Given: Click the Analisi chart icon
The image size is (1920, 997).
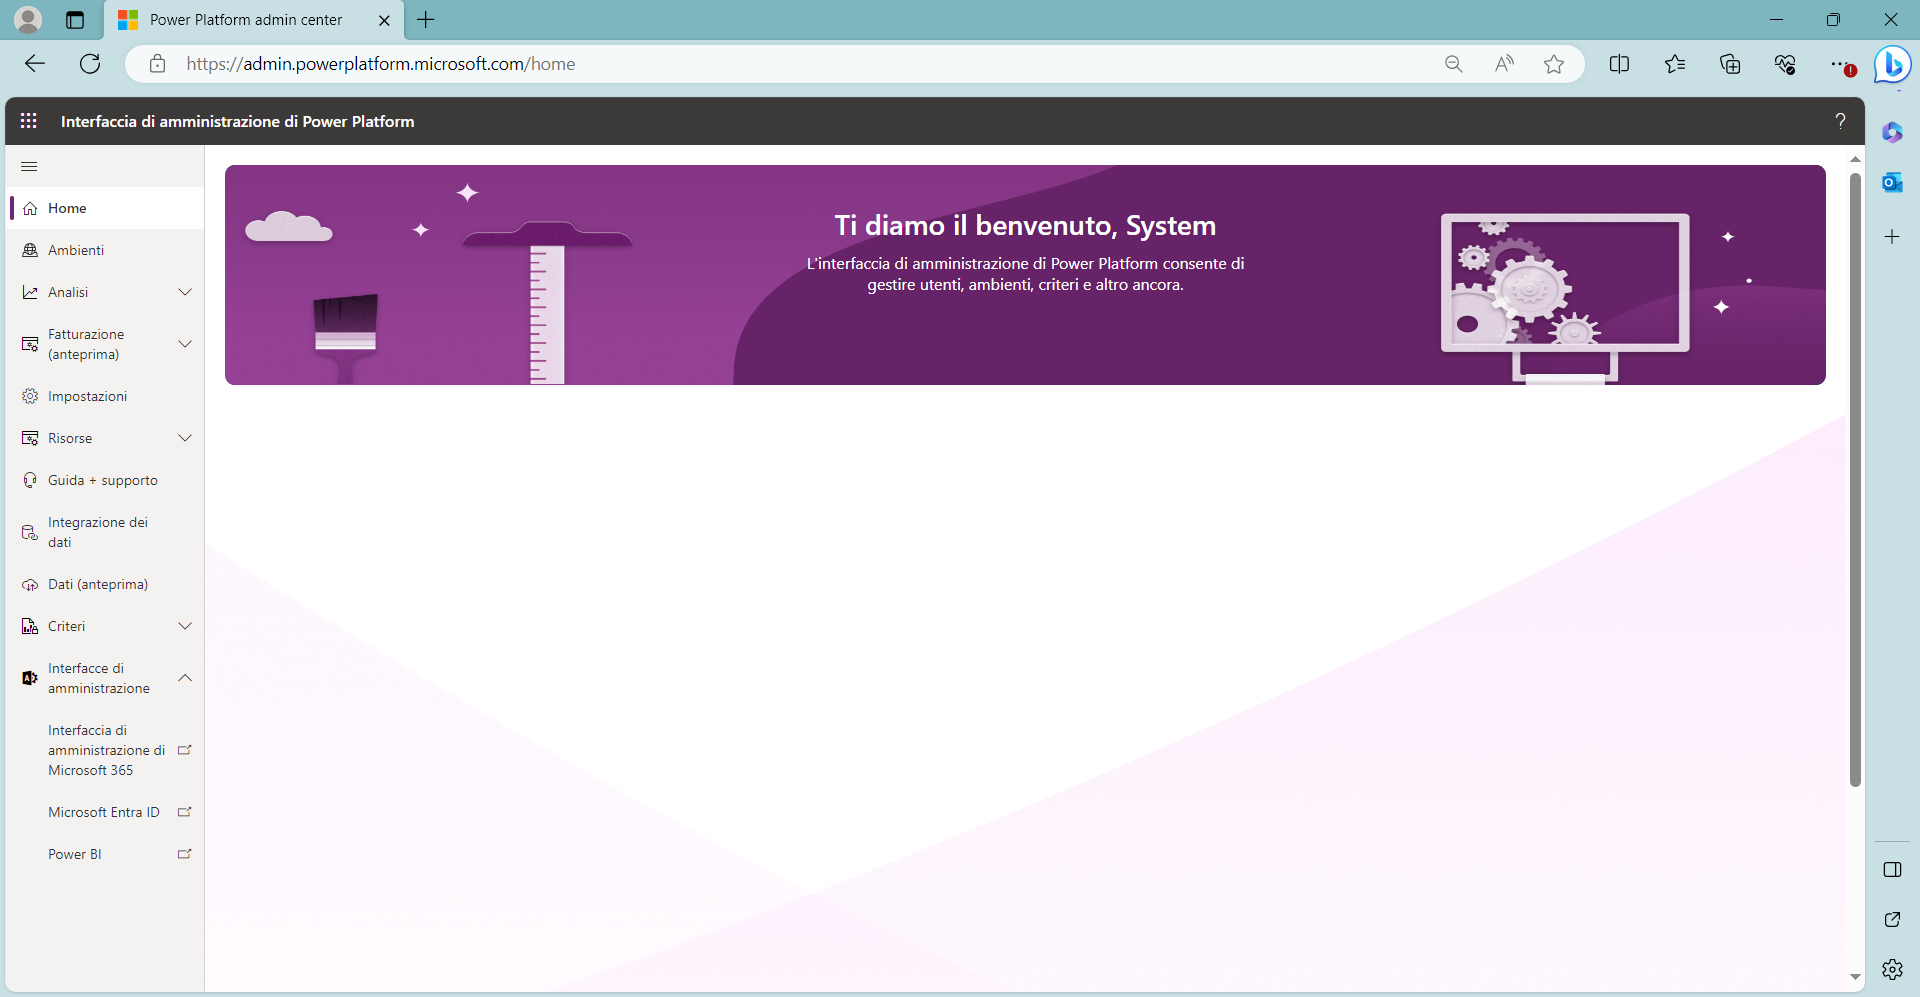Looking at the screenshot, I should (30, 293).
